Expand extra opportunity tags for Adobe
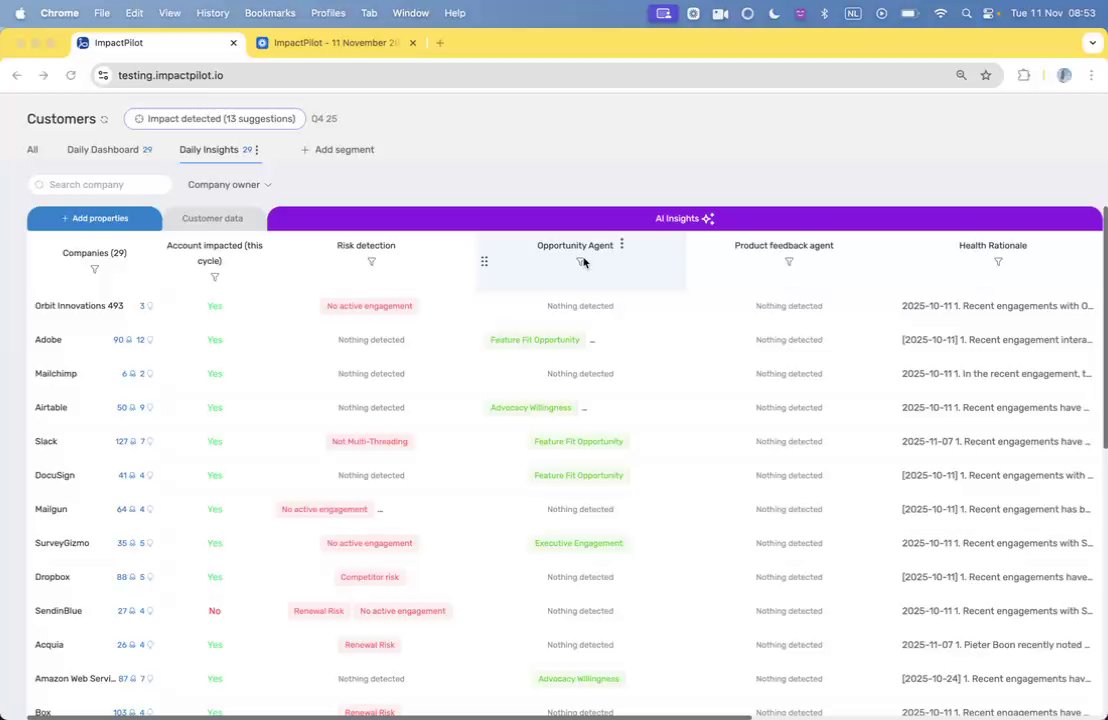Viewport: 1108px width, 720px height. pyautogui.click(x=592, y=341)
